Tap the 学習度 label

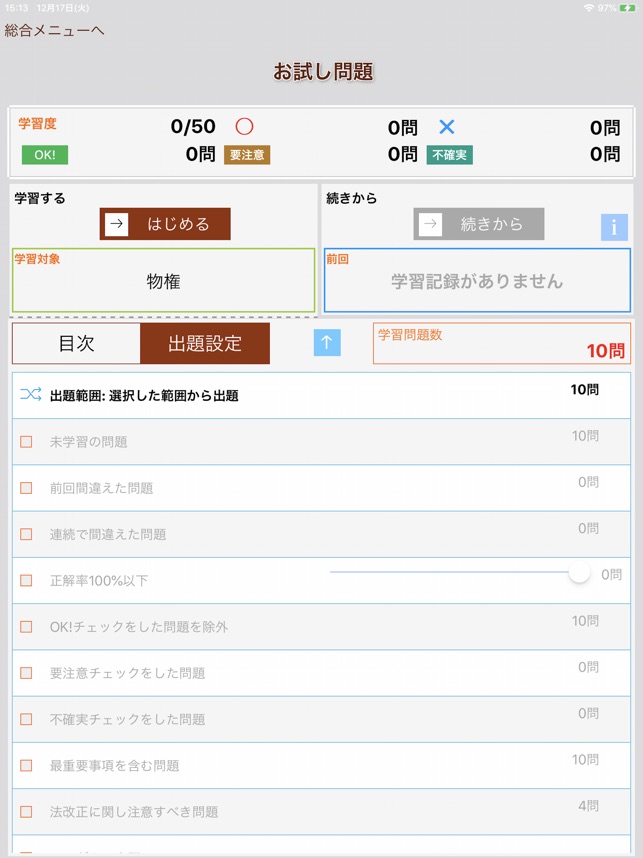tap(37, 124)
